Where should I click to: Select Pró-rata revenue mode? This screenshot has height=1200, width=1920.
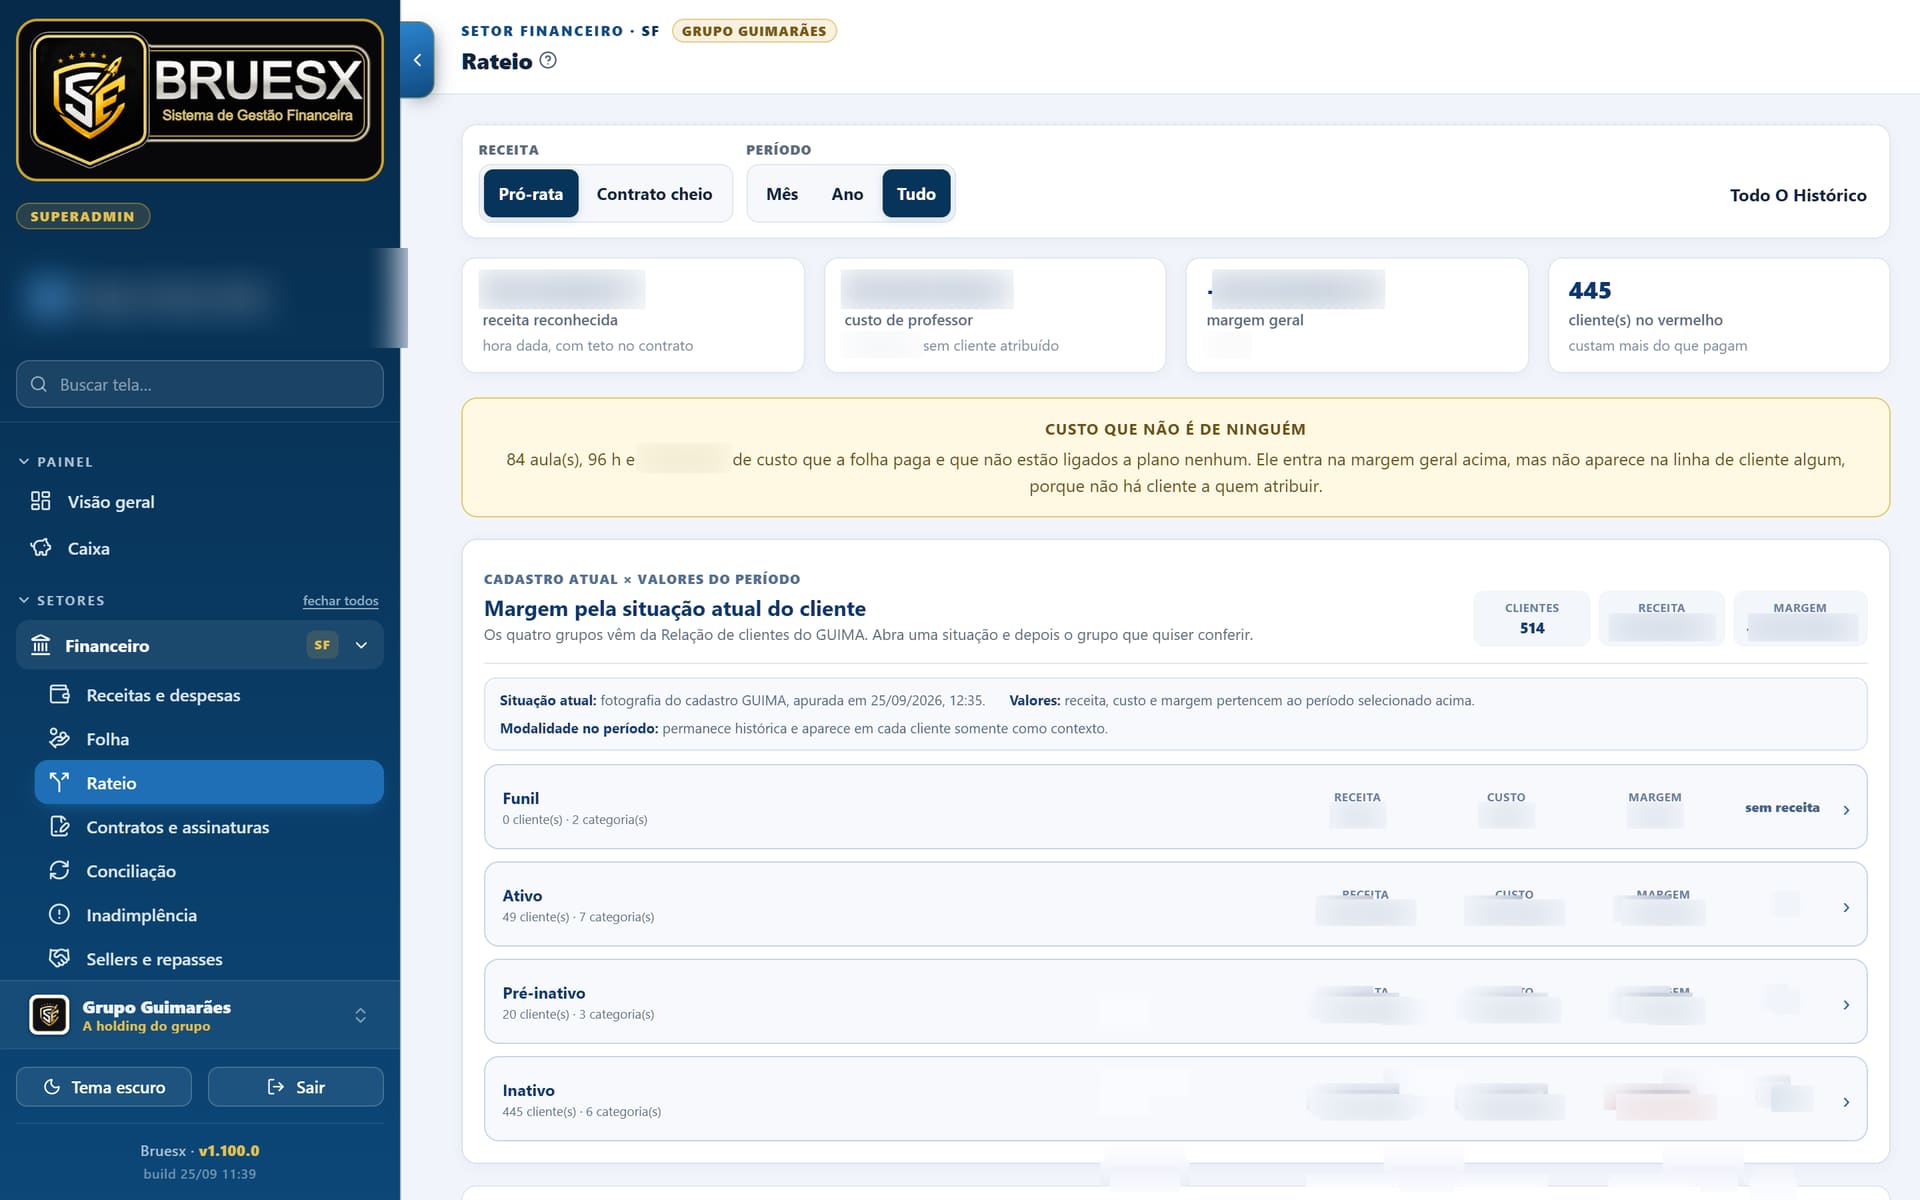[531, 194]
